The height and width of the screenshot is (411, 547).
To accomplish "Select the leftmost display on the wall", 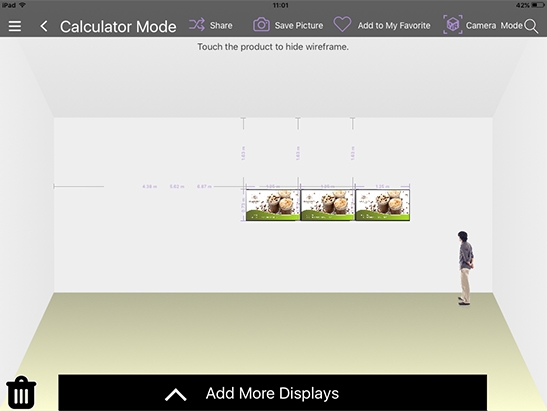I will (x=273, y=205).
